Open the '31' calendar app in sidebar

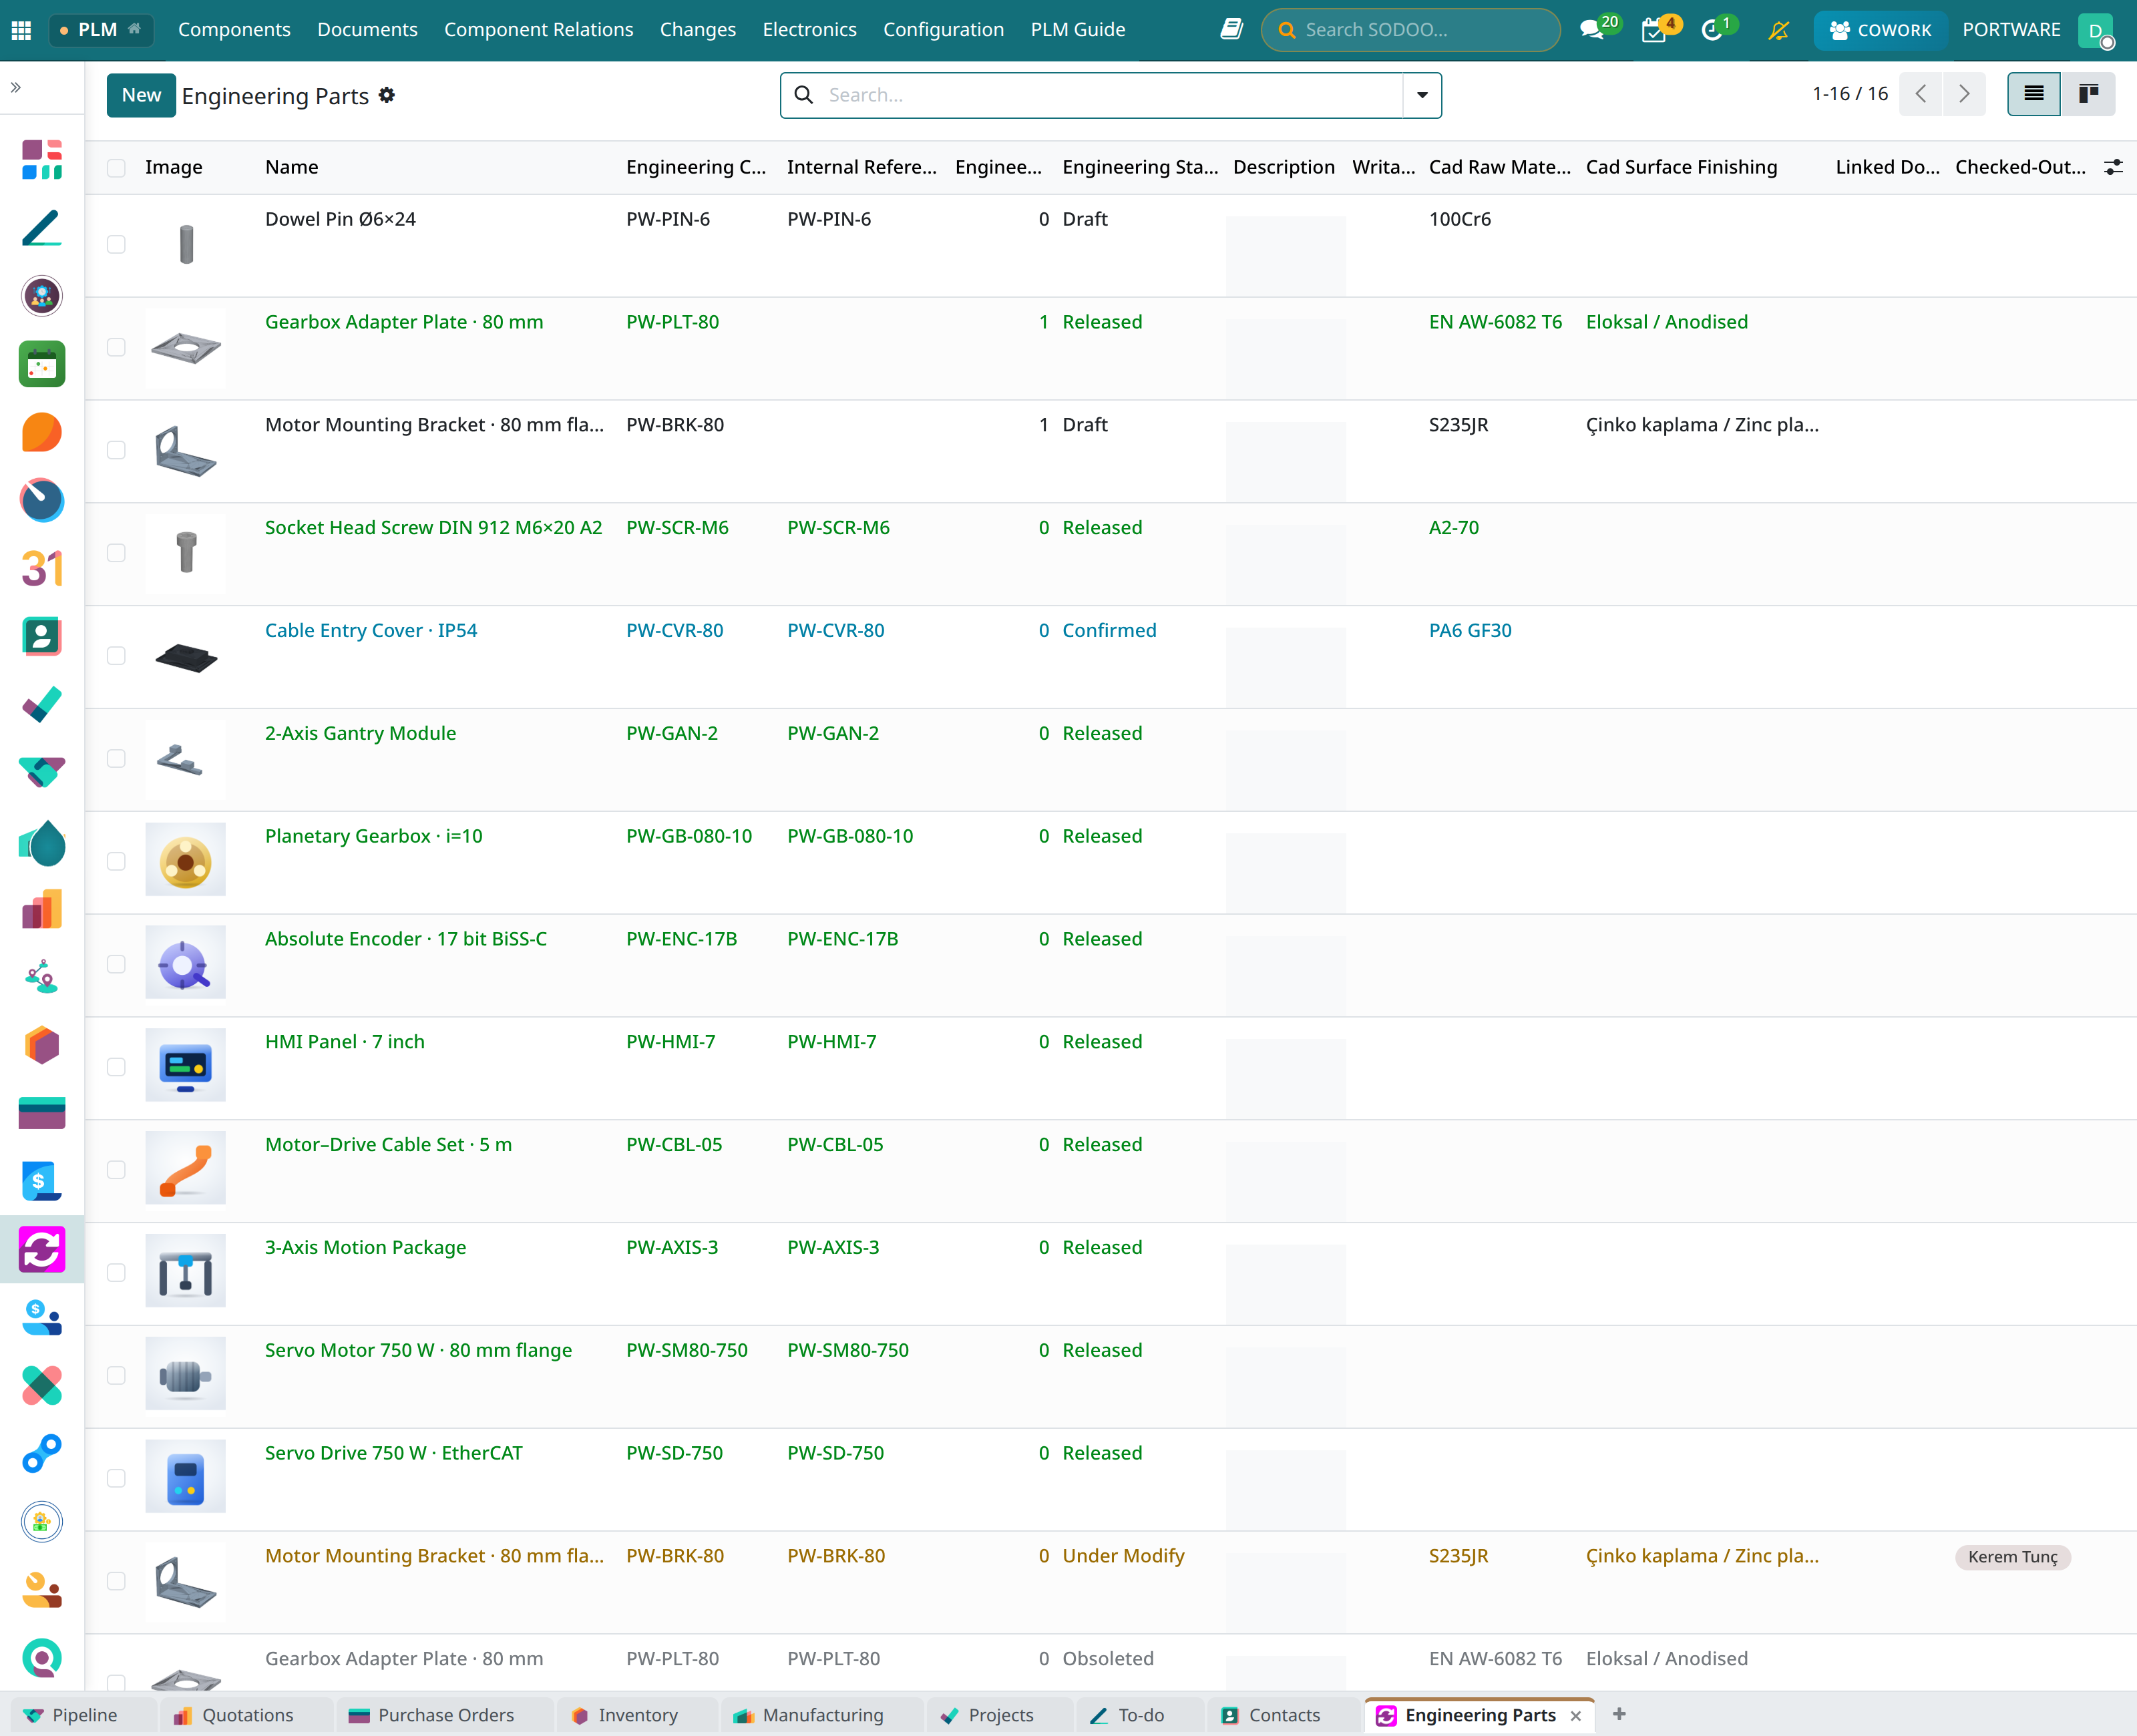coord(42,568)
